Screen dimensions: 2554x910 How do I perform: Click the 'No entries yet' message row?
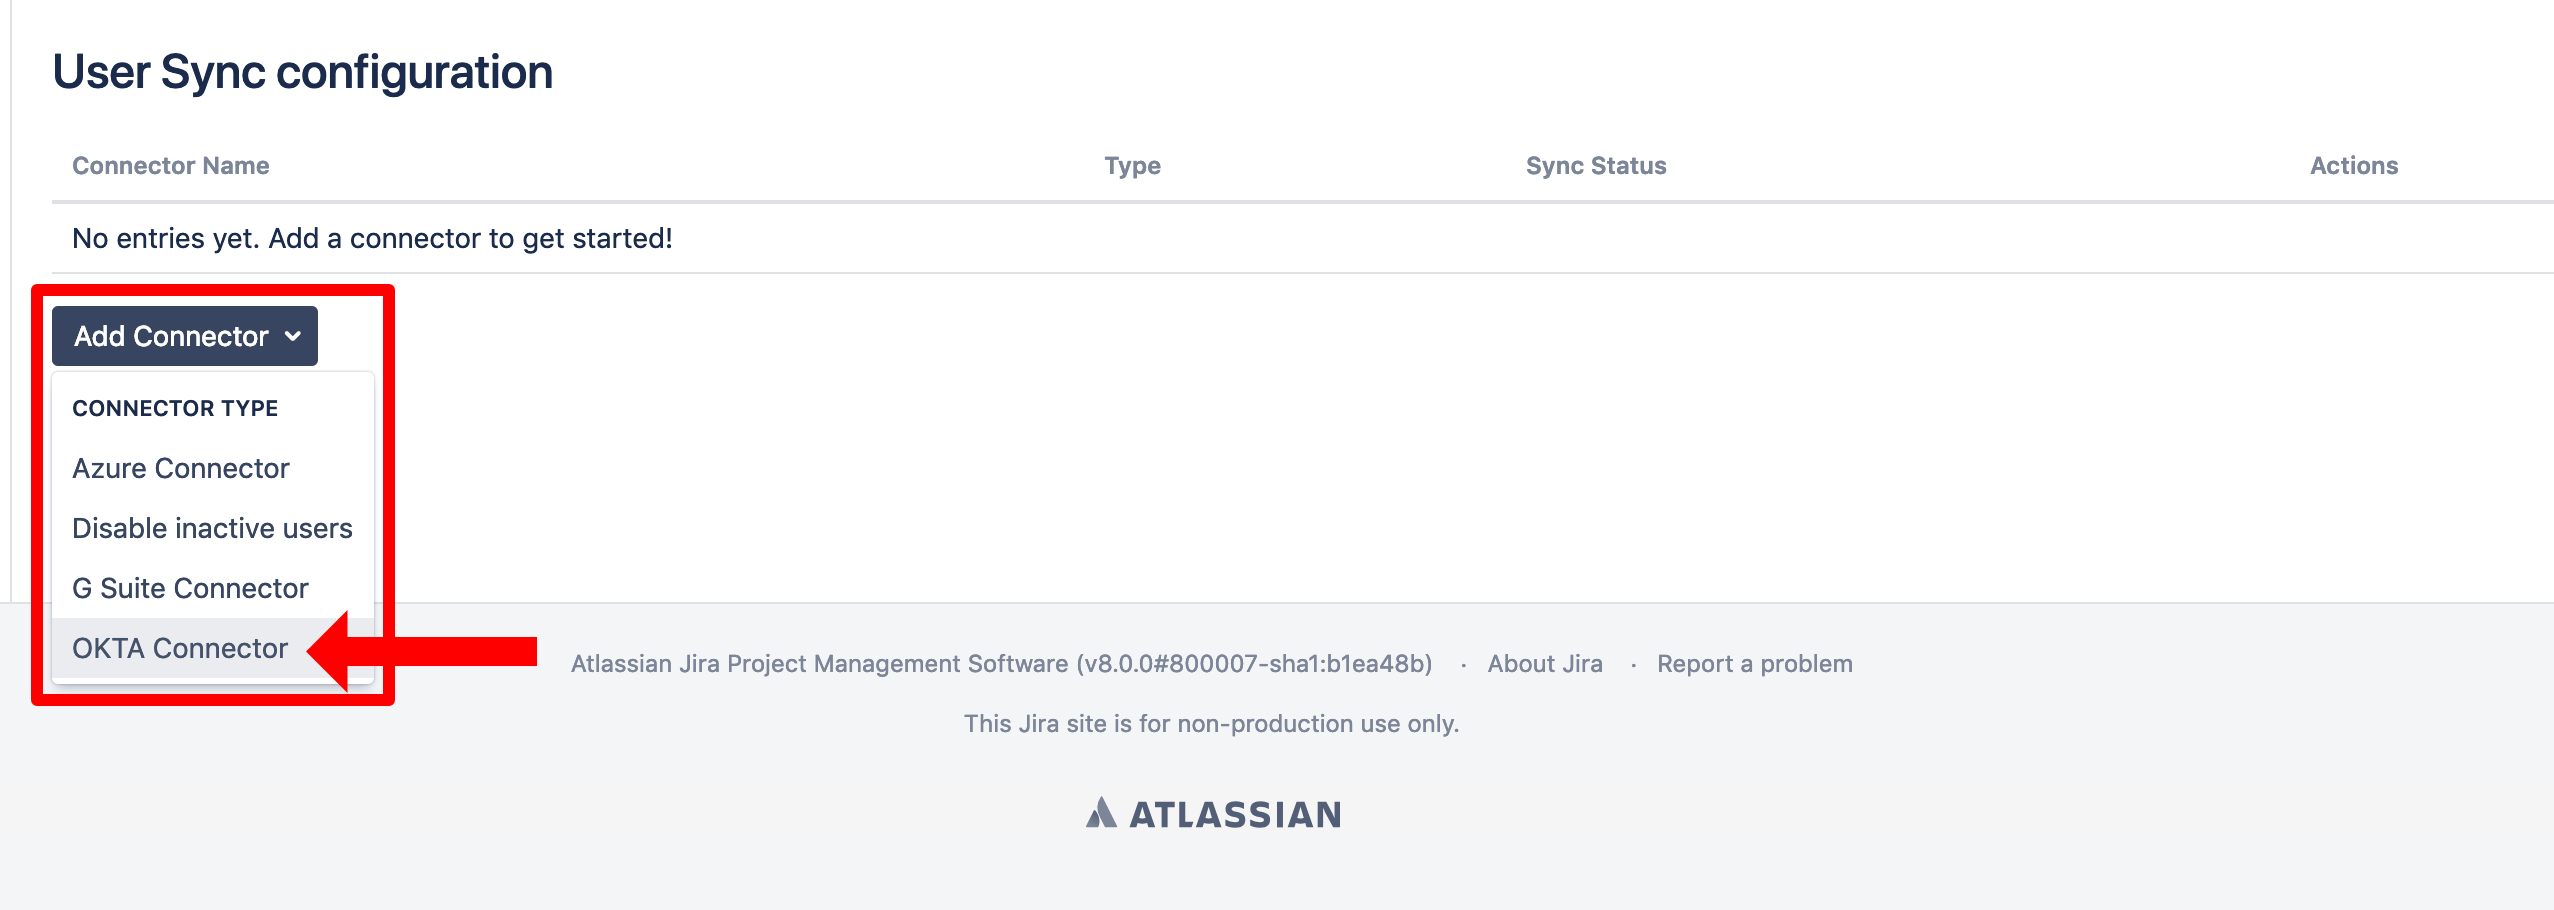pos(1302,238)
